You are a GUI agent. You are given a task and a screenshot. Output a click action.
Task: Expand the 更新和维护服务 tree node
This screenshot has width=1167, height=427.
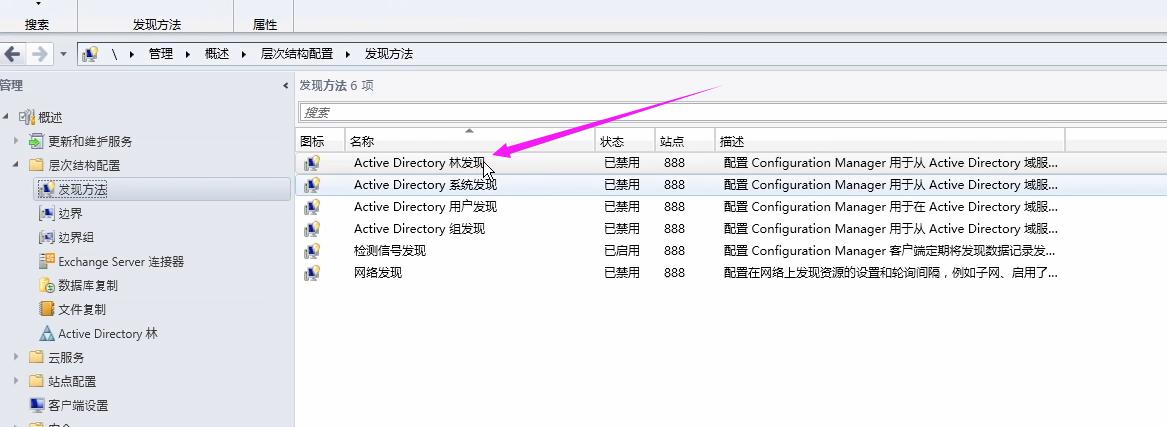pos(16,141)
